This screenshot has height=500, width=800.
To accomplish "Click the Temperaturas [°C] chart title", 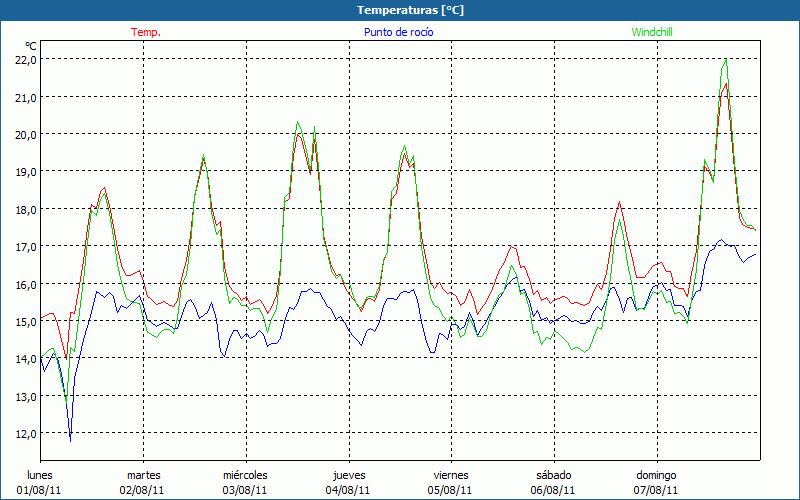I will coord(410,10).
